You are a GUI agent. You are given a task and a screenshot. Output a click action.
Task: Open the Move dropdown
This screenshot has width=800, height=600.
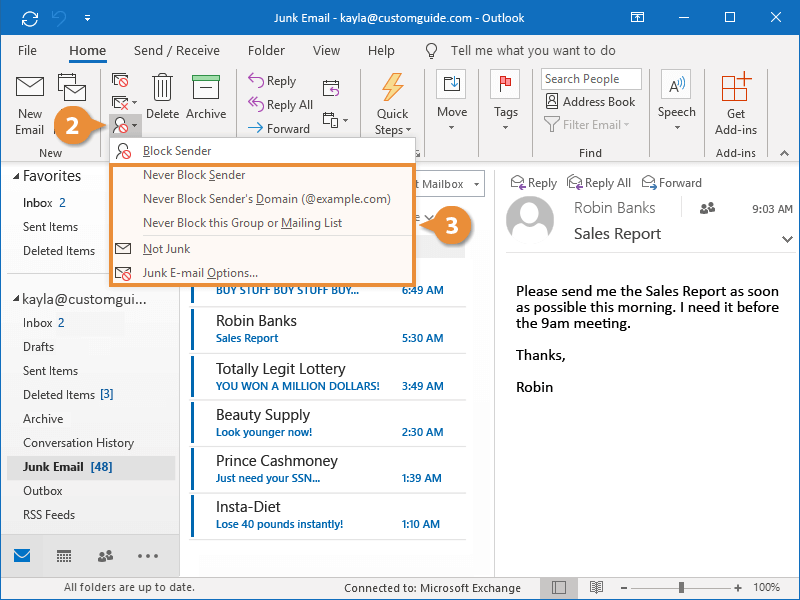(x=452, y=102)
